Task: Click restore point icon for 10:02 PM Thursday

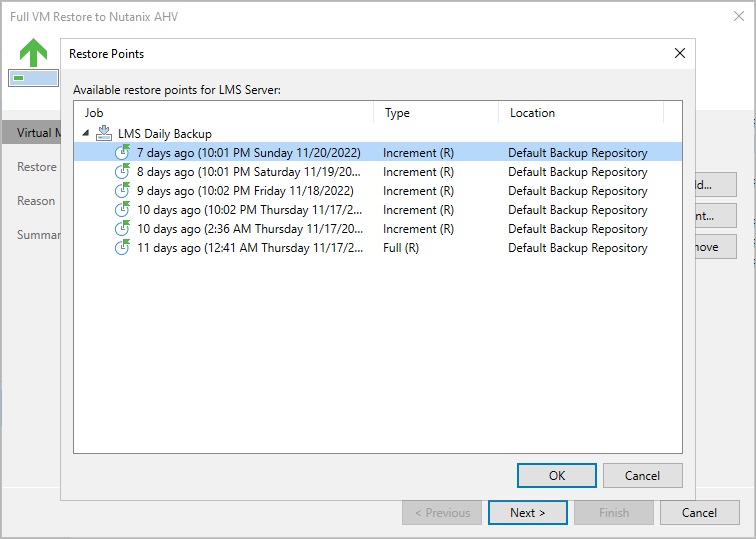Action: pos(122,210)
